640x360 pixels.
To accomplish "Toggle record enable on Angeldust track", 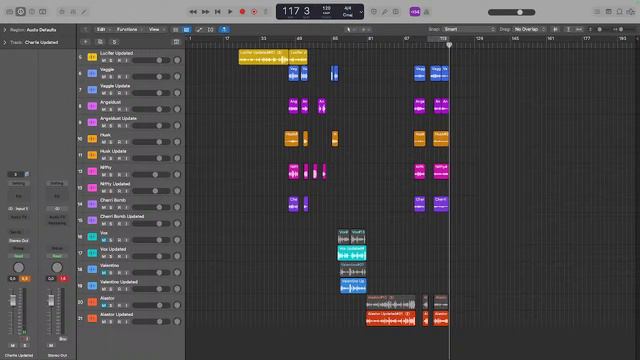I will [119, 109].
